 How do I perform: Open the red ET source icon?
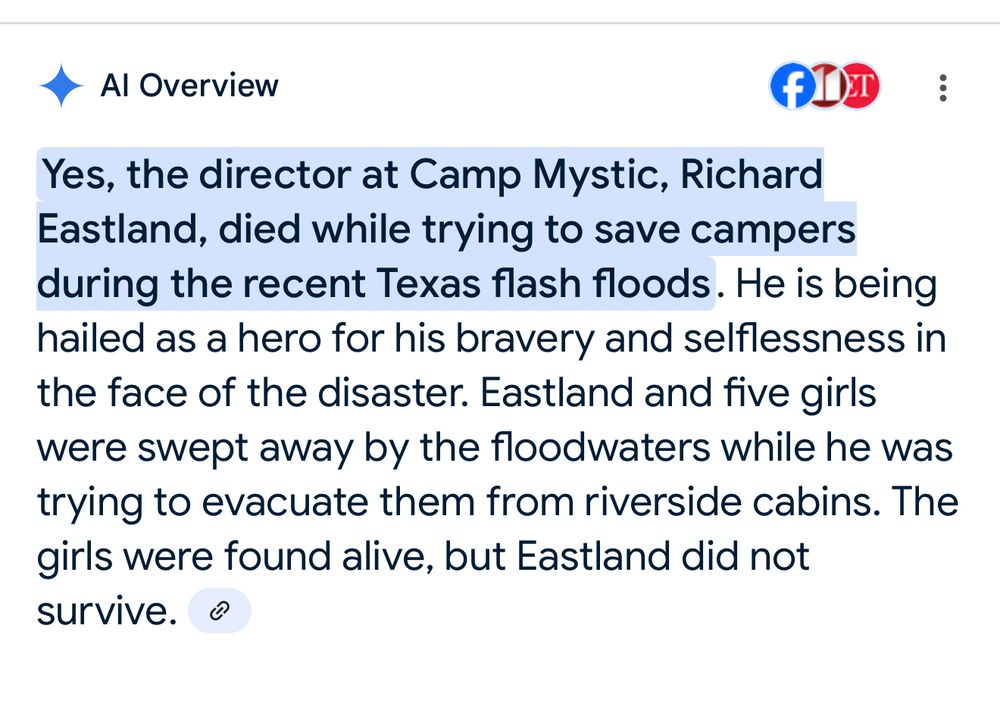860,87
